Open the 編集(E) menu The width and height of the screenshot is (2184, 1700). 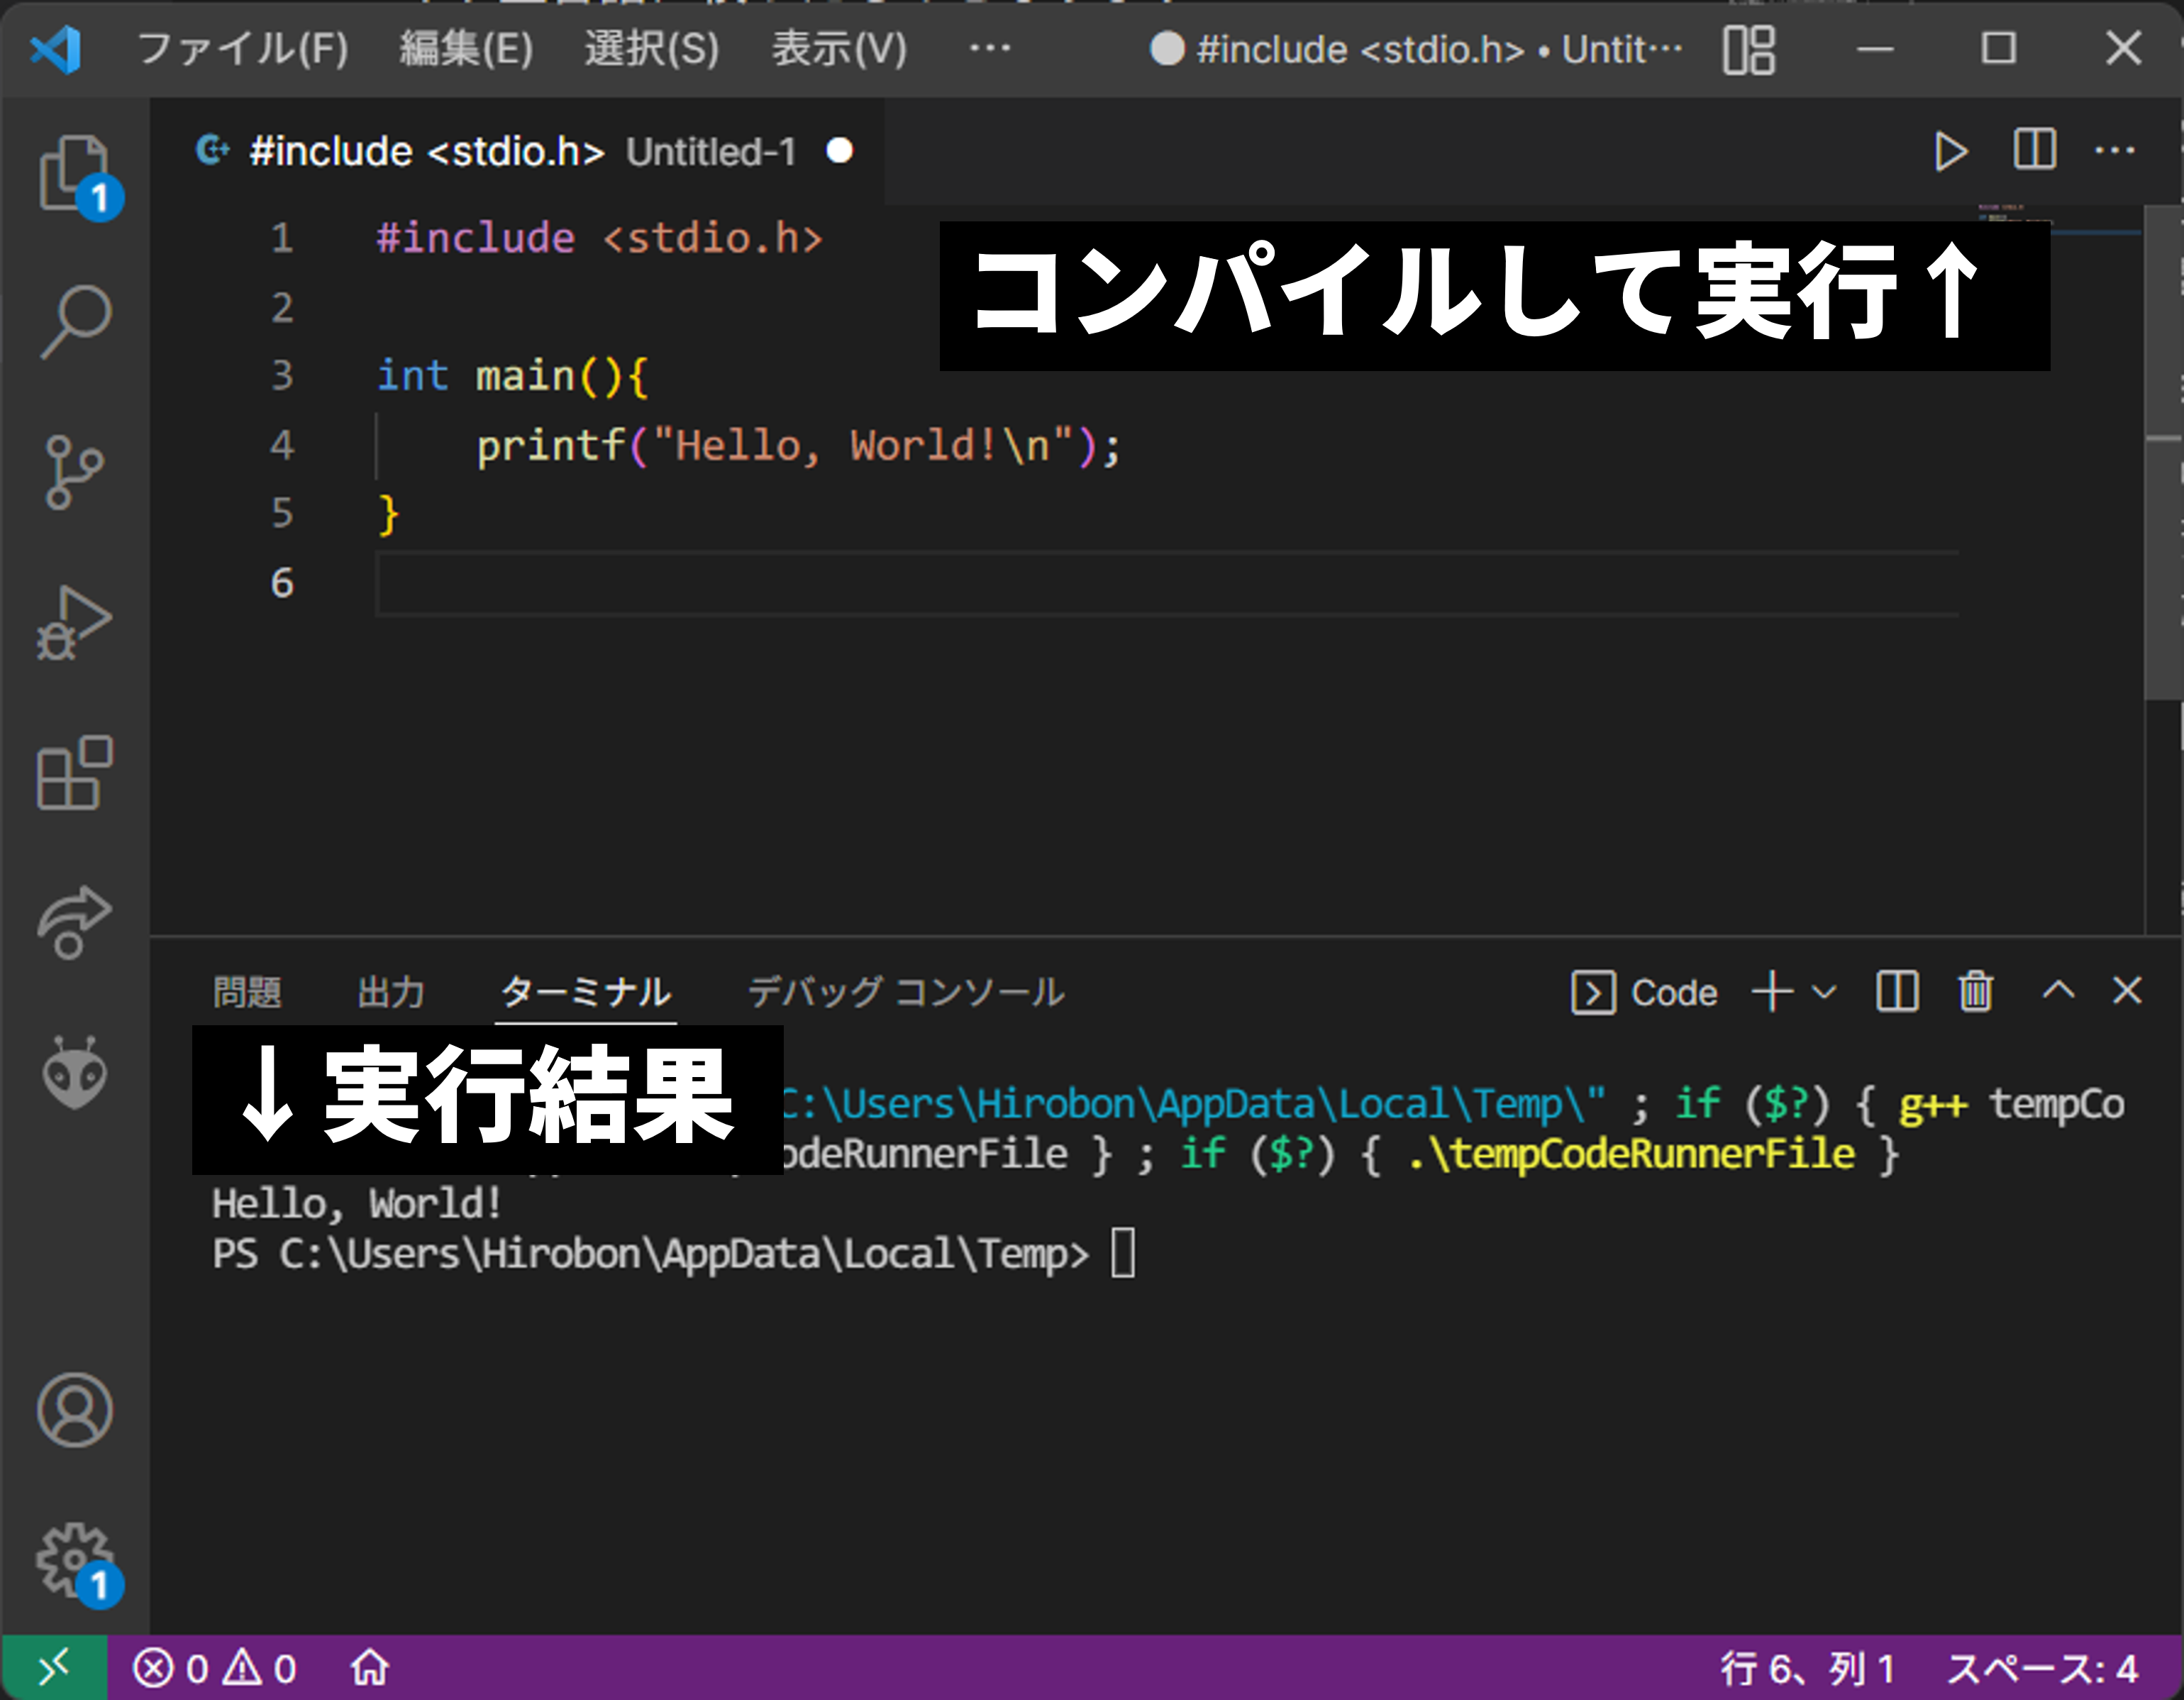(x=466, y=48)
